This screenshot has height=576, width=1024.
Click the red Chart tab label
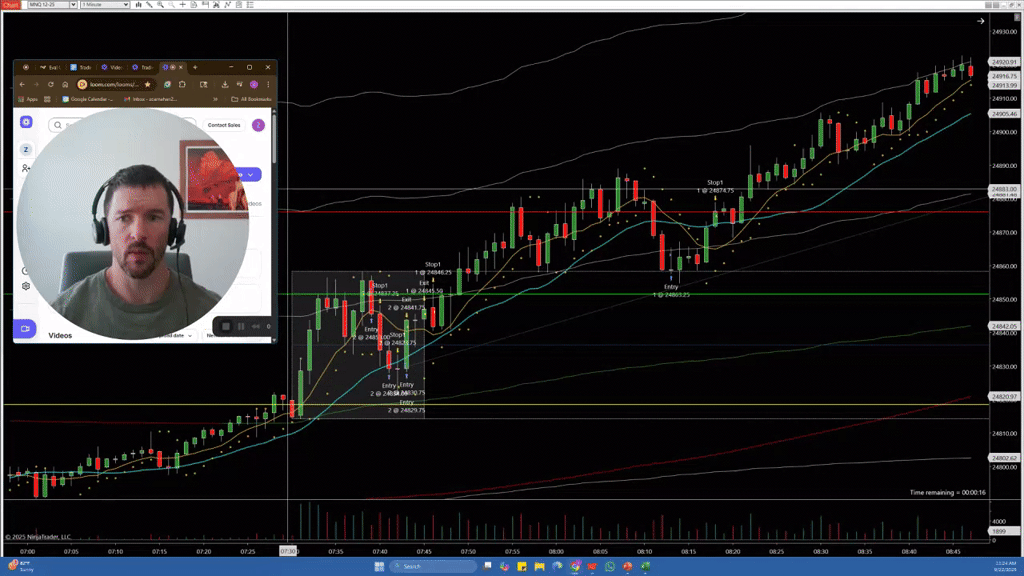point(11,5)
